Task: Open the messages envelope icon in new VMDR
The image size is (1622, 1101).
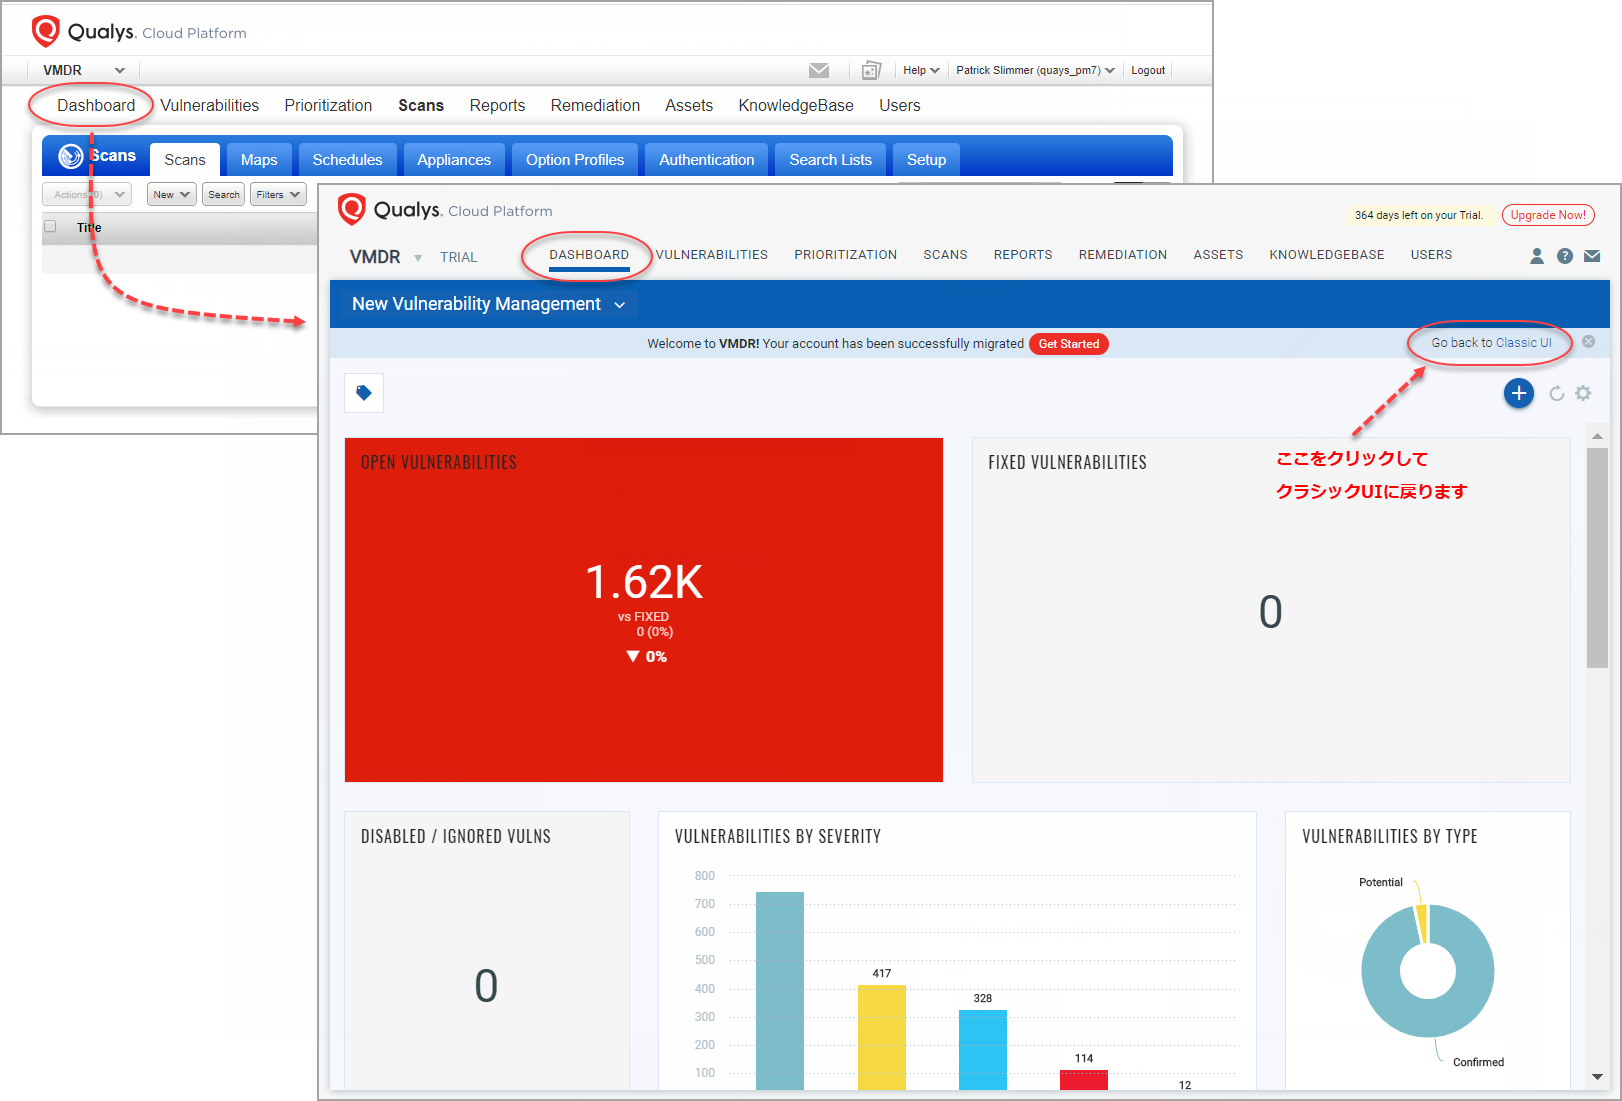Action: tap(1592, 256)
